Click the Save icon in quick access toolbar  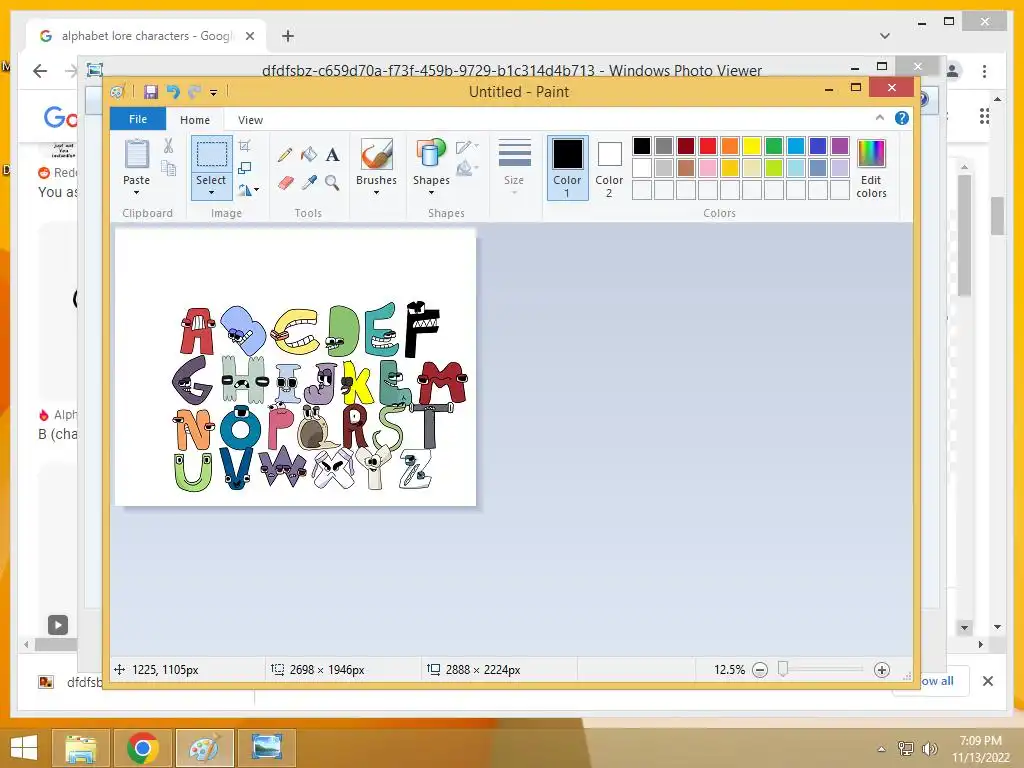tap(151, 91)
